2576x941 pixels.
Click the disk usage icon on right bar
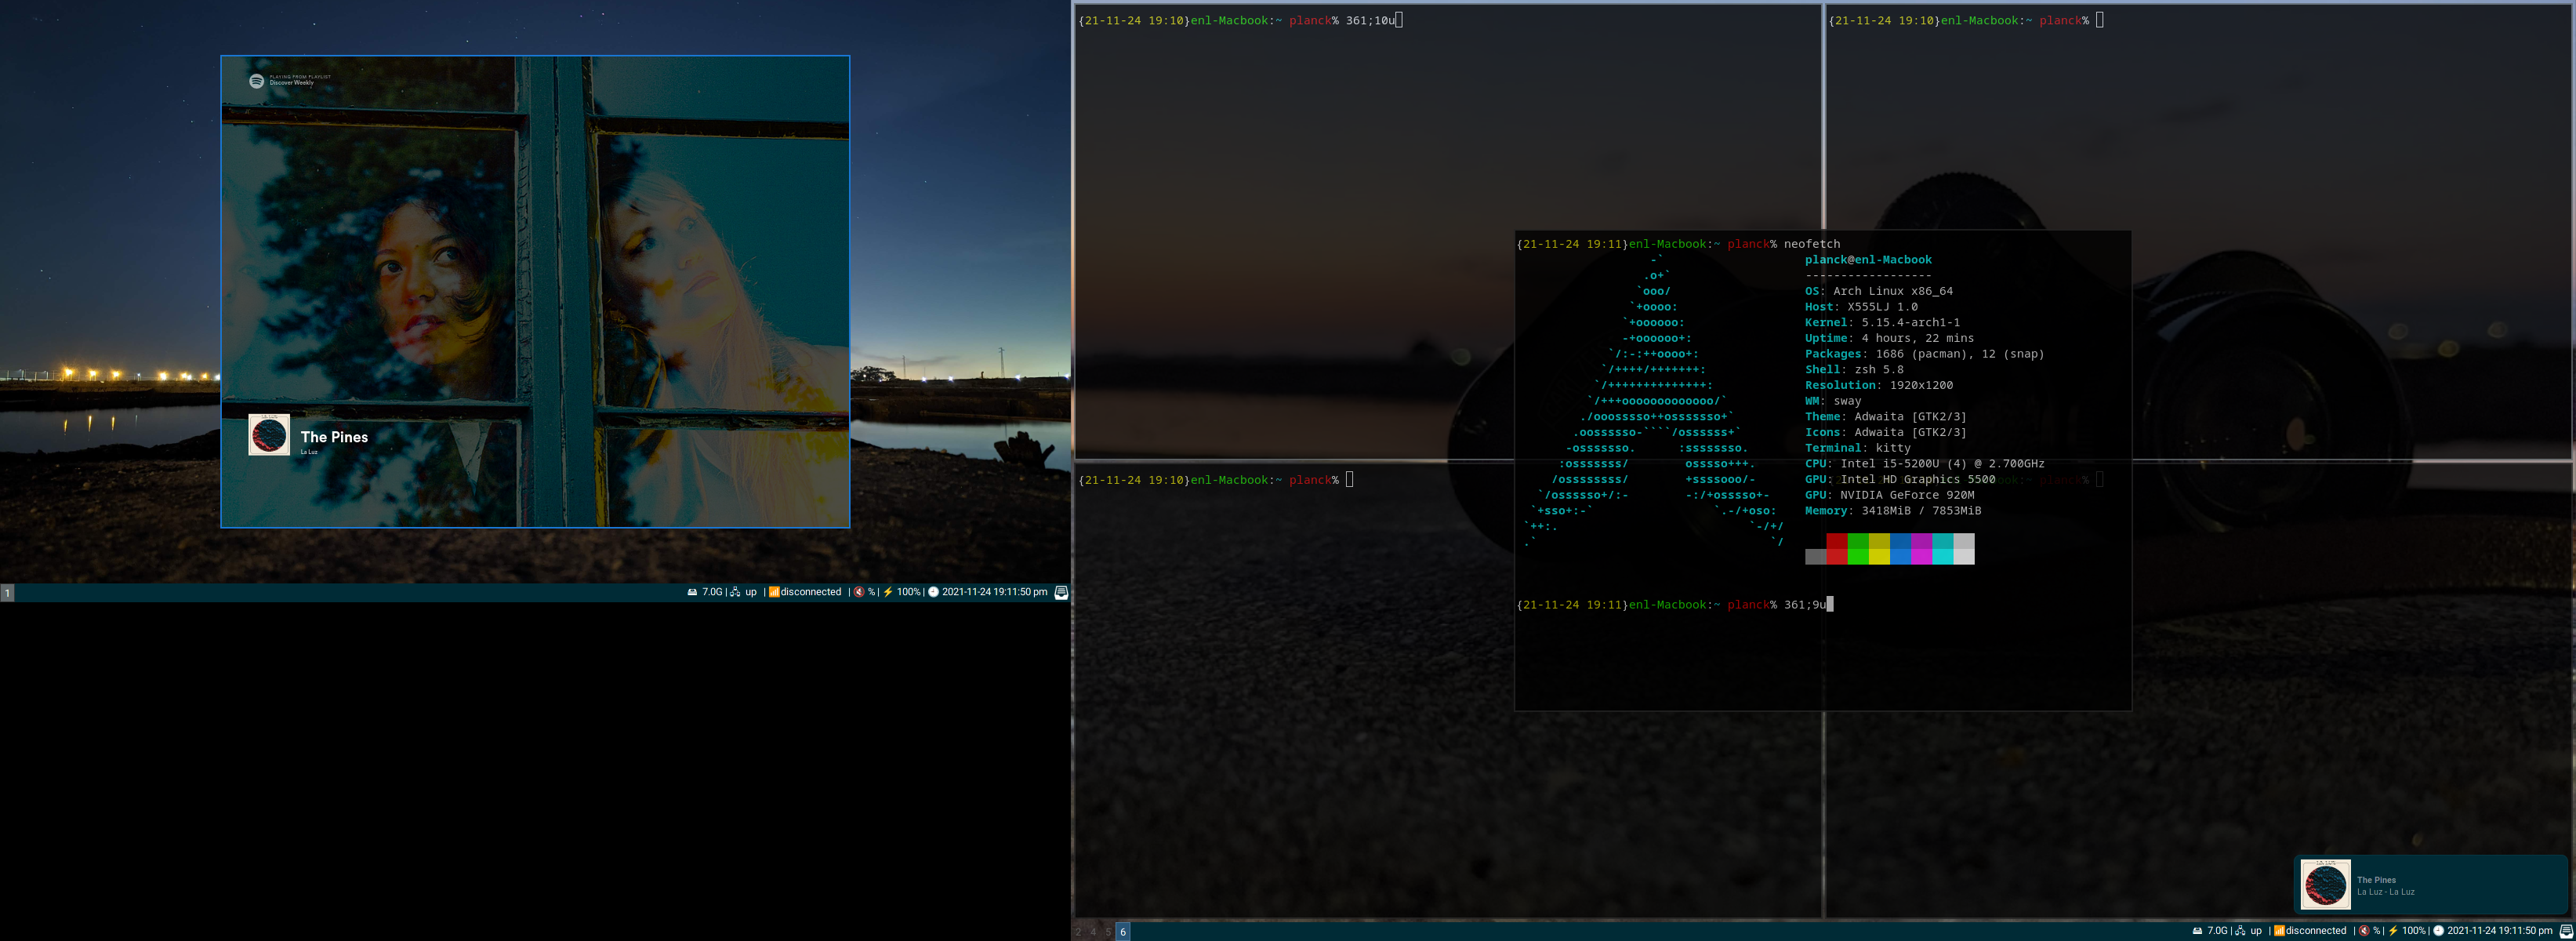2197,931
